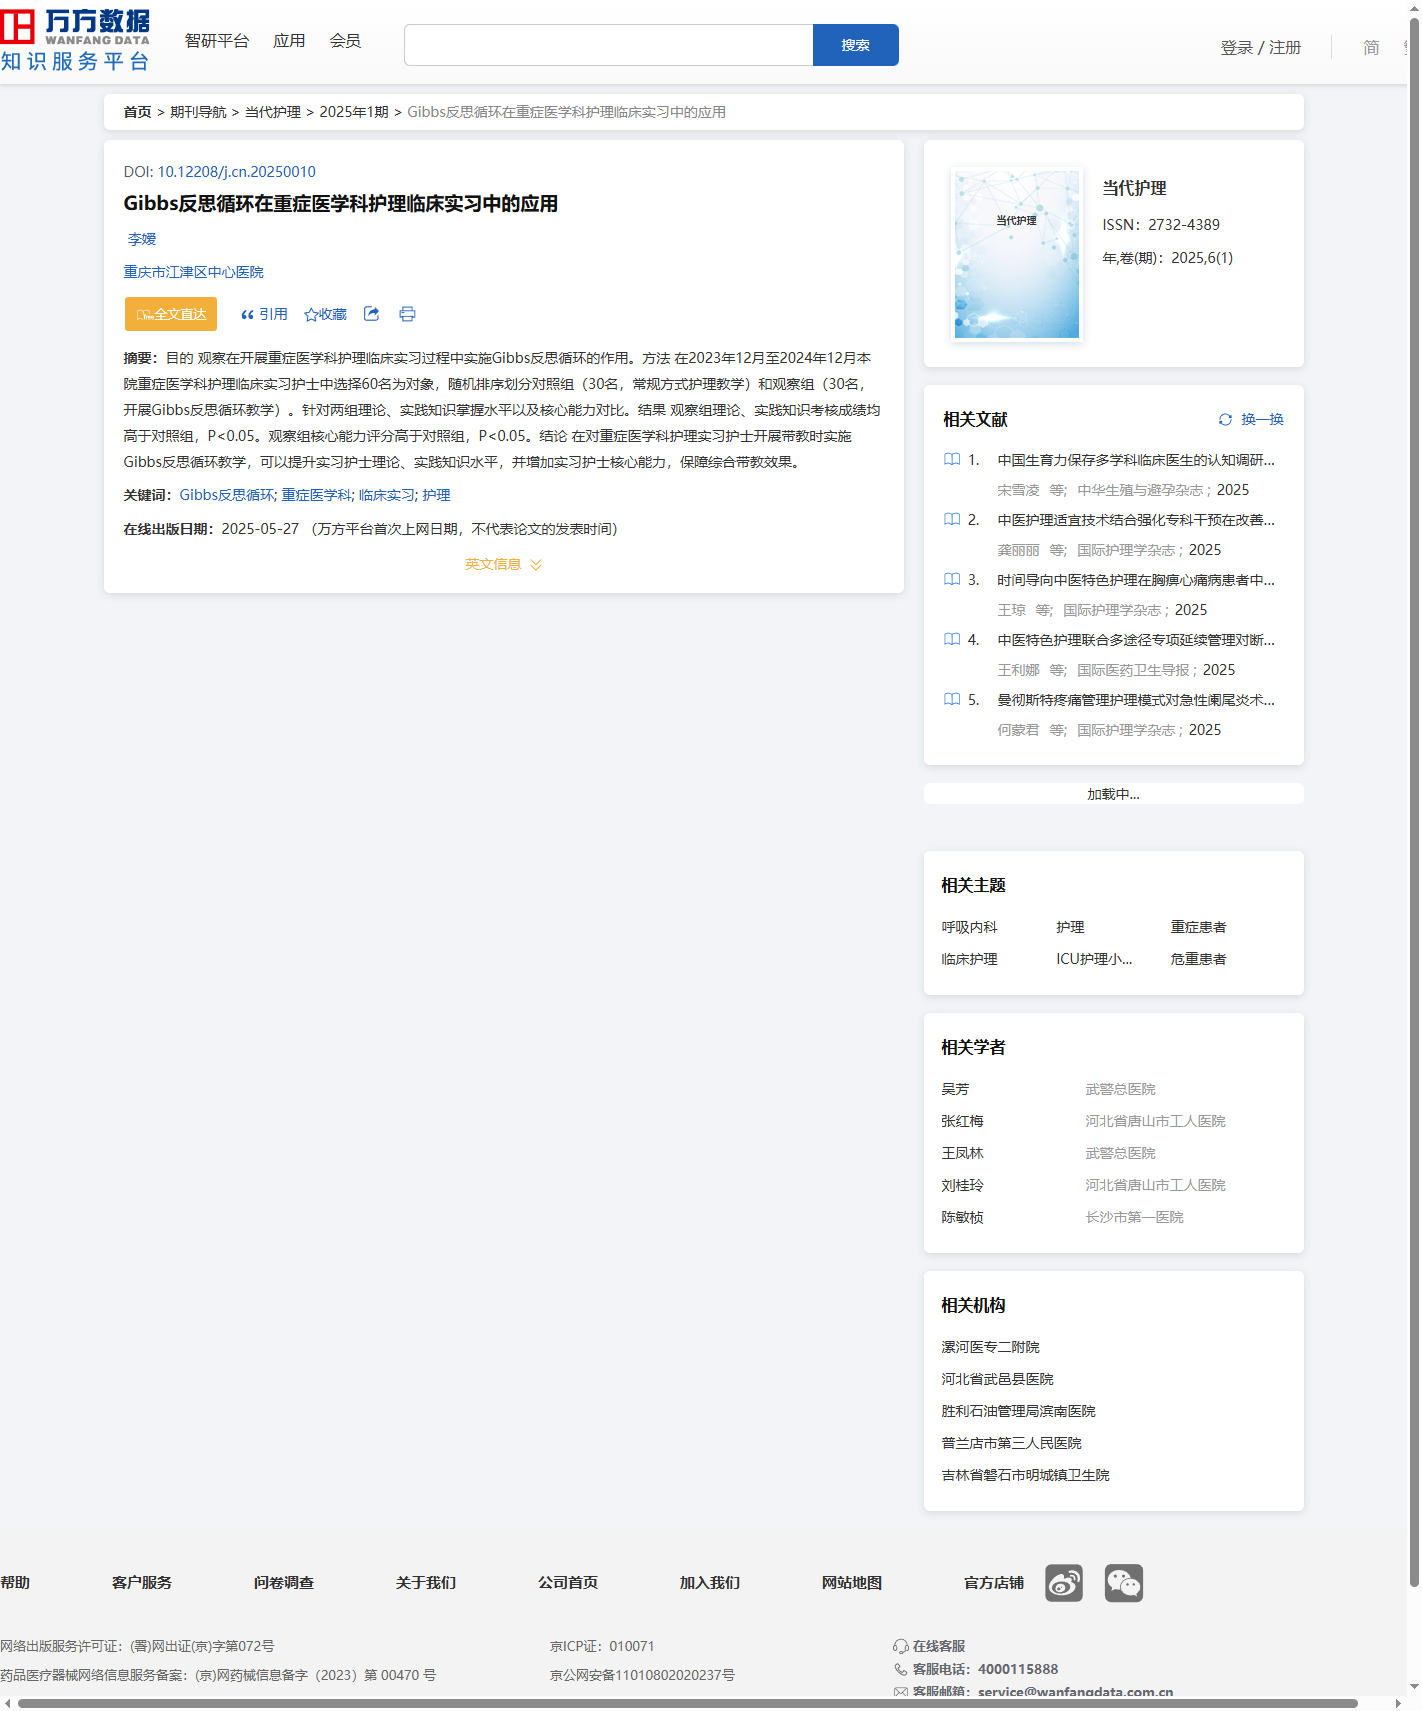The image size is (1422, 1711).
Task: Click 登录 / 注册 link
Action: (x=1260, y=47)
